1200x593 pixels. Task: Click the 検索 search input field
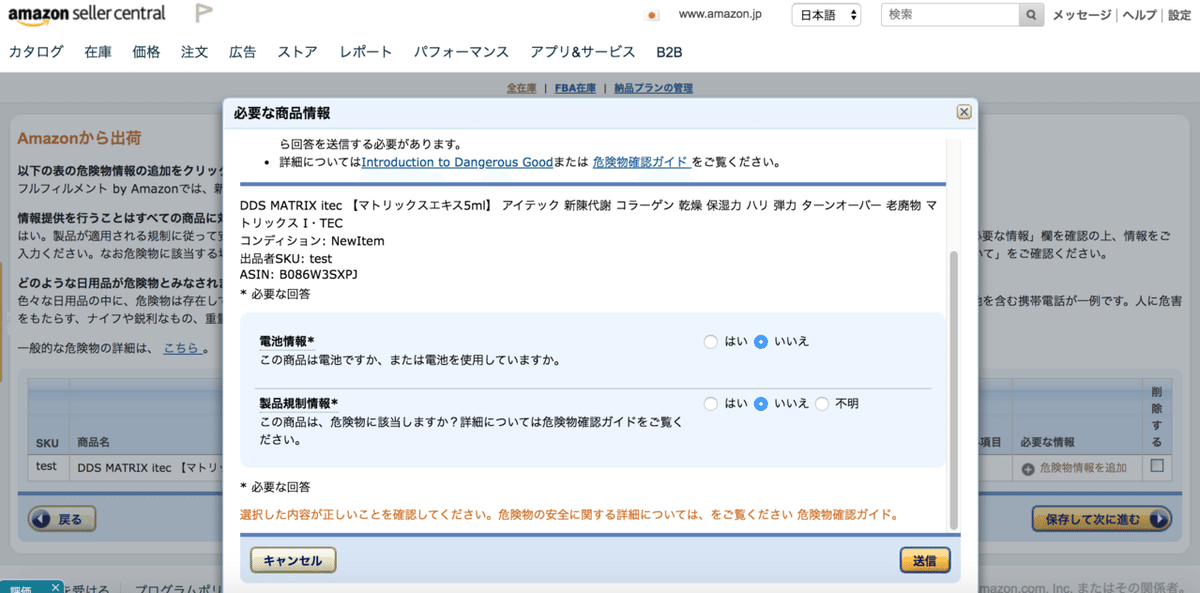tap(950, 15)
